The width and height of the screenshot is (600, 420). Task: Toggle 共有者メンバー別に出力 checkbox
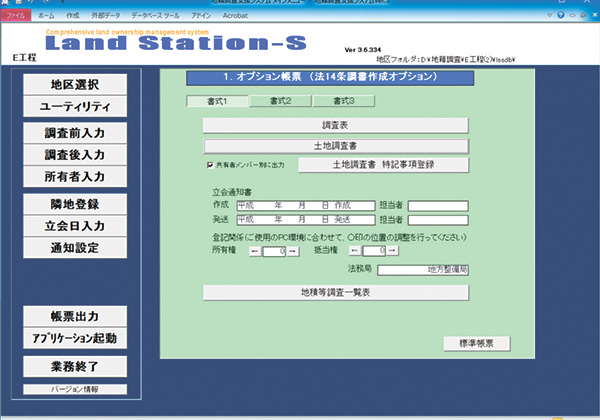(x=210, y=165)
